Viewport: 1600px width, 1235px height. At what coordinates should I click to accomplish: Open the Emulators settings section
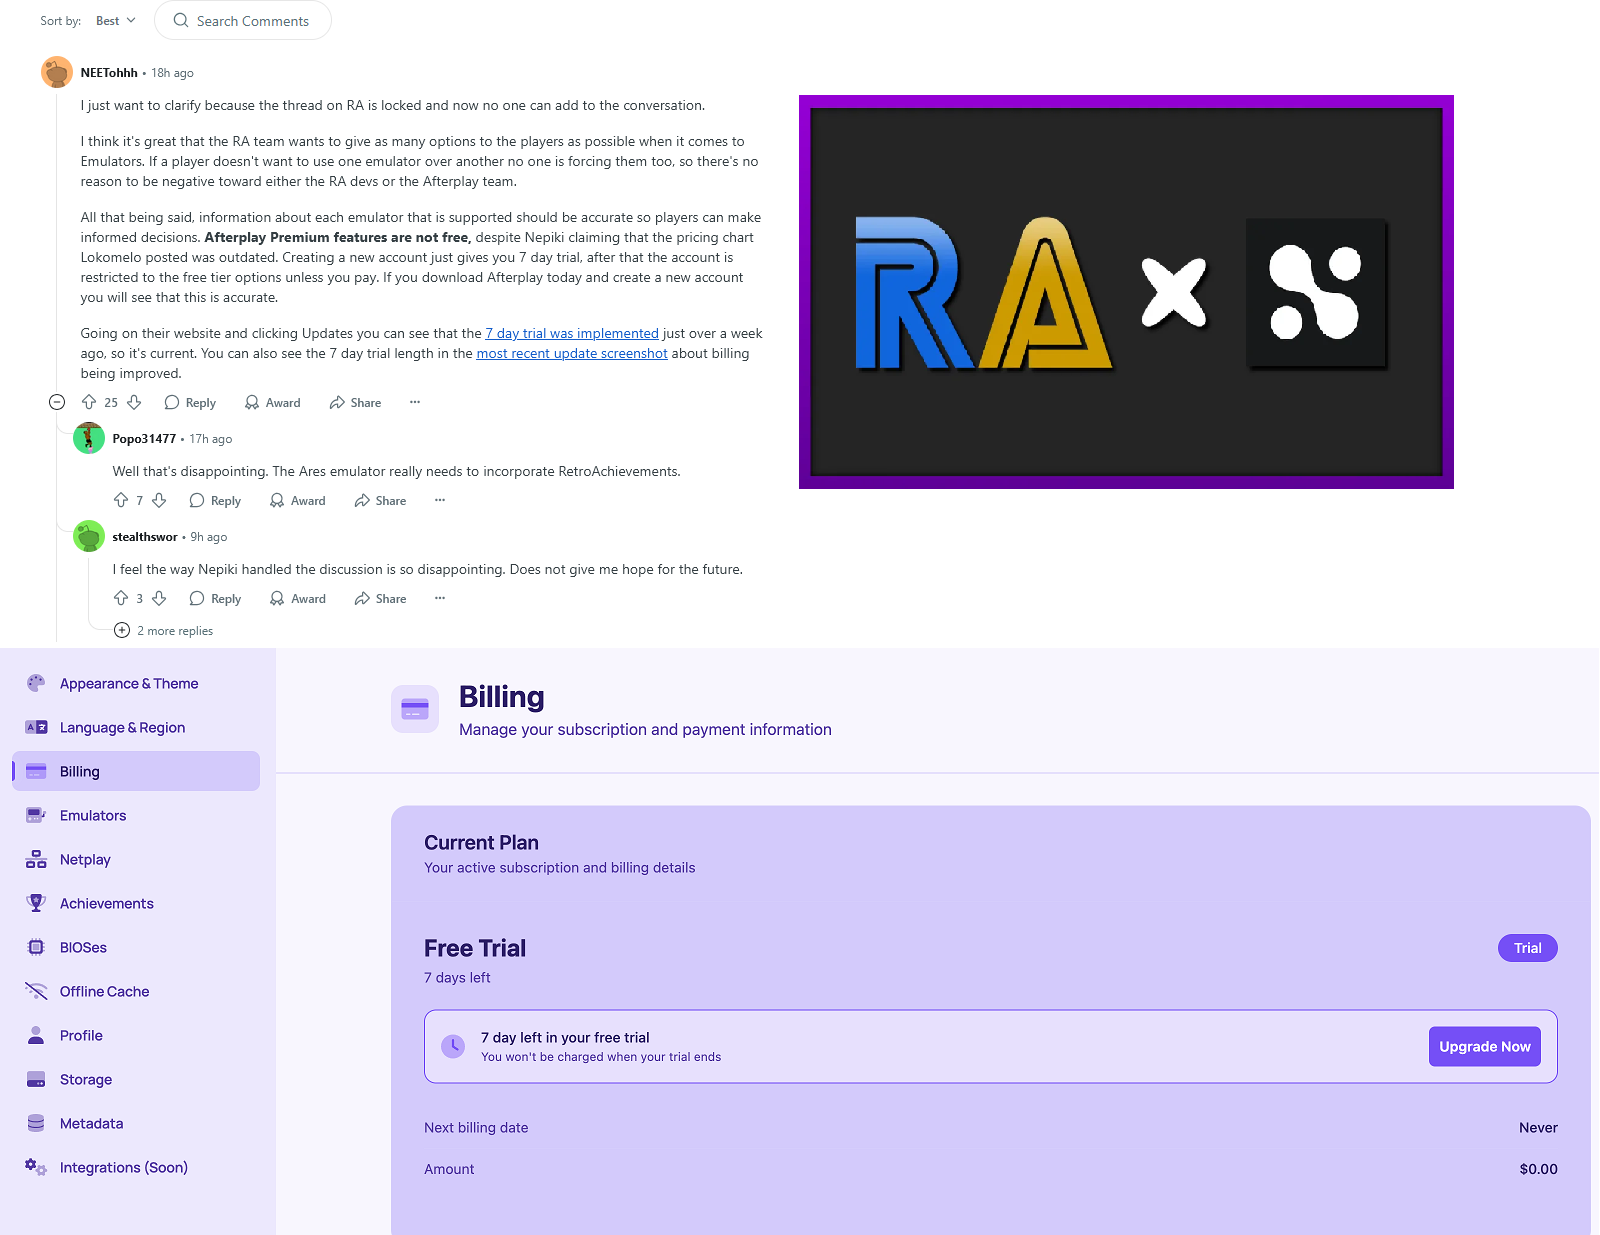pos(136,815)
